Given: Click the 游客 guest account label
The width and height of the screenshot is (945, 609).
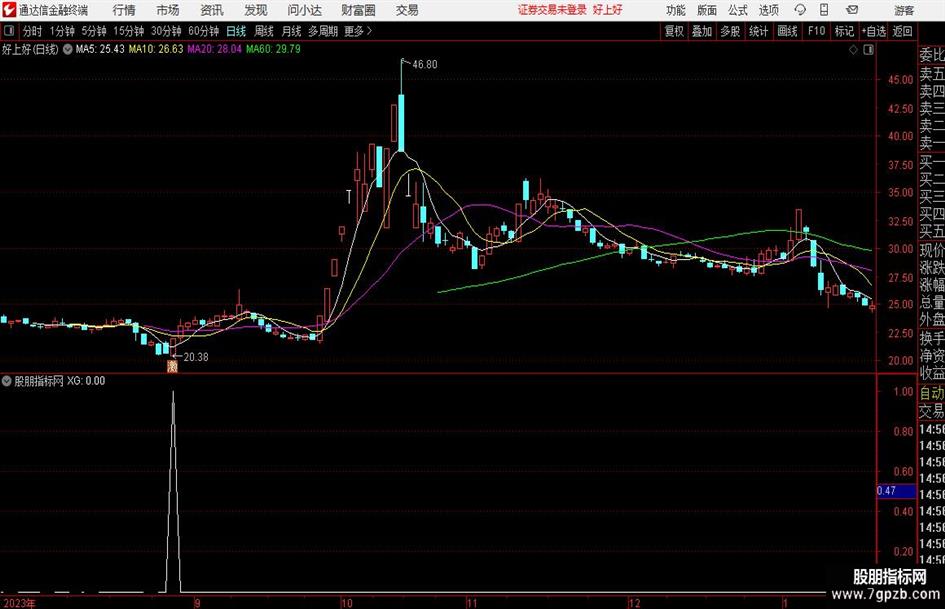Looking at the screenshot, I should click(x=904, y=10).
